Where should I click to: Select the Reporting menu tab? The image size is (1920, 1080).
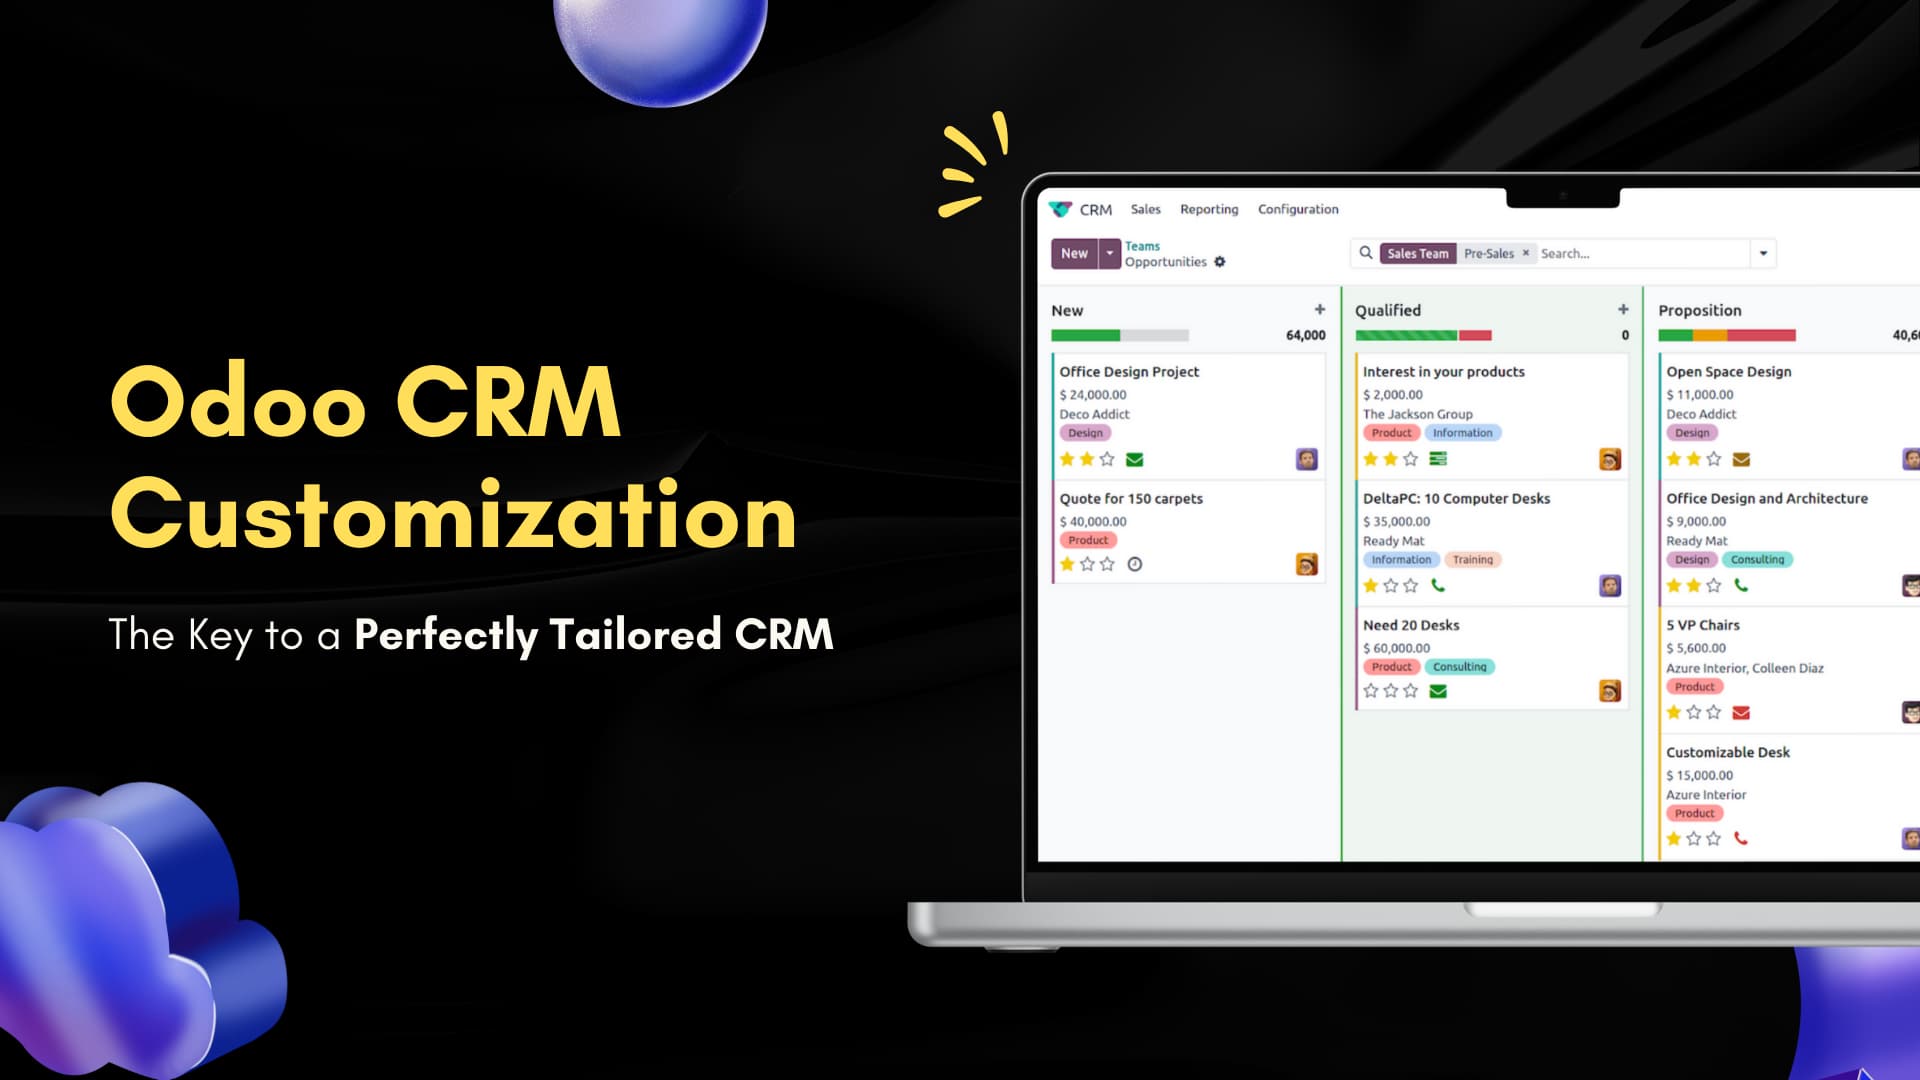[x=1208, y=208]
